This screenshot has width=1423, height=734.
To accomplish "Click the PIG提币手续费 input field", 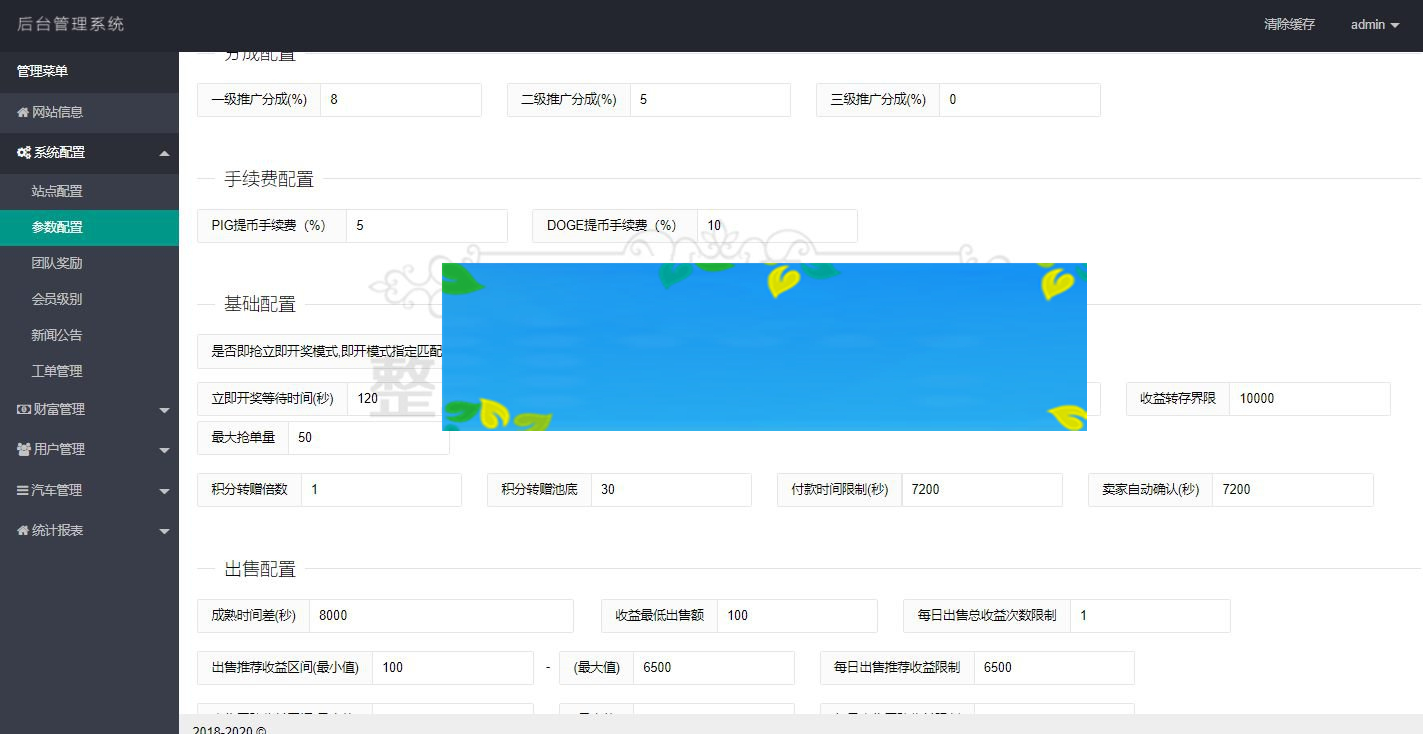I will pyautogui.click(x=427, y=225).
